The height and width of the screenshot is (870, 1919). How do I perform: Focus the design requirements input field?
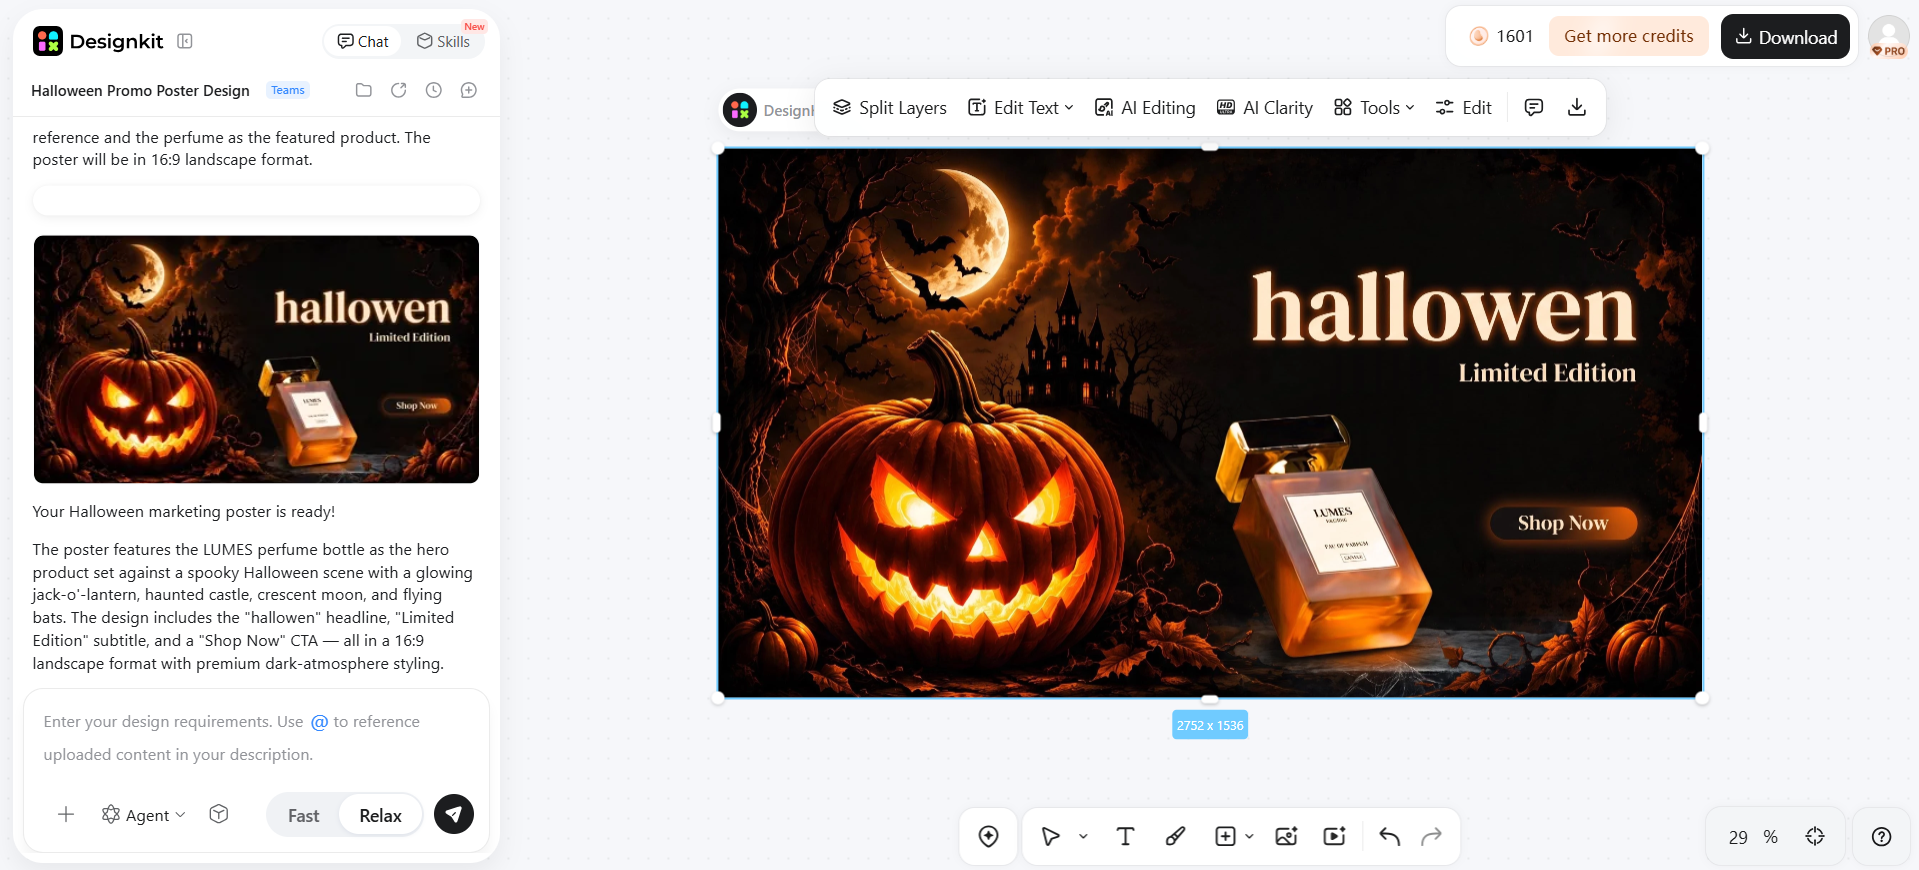tap(256, 738)
